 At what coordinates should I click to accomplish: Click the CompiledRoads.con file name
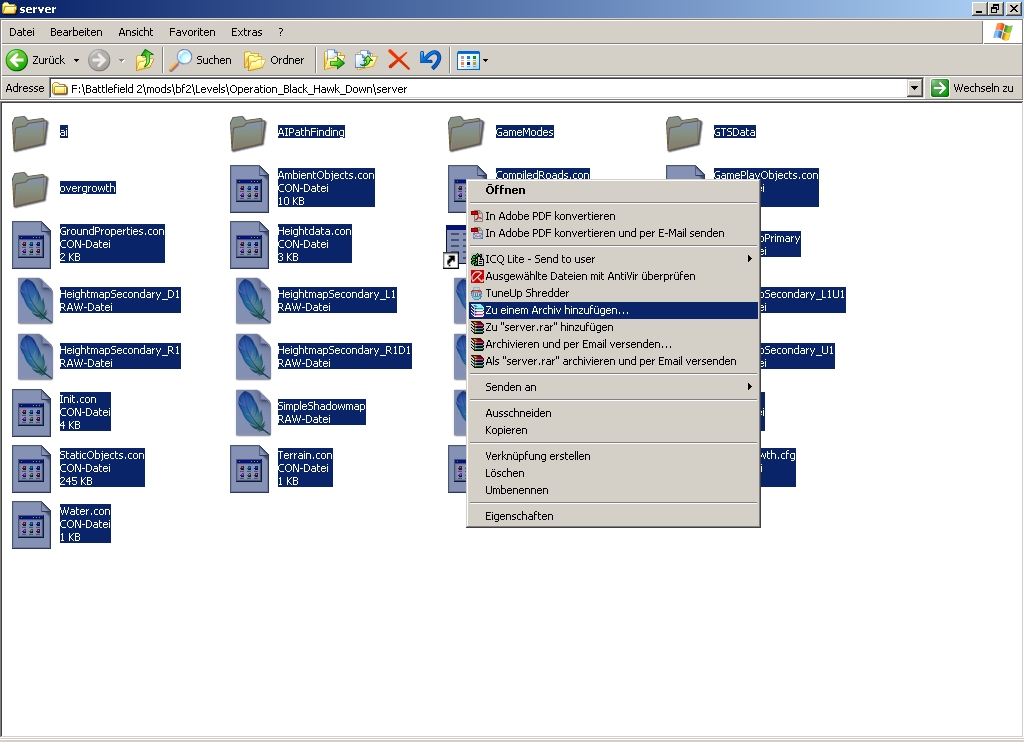pyautogui.click(x=543, y=174)
